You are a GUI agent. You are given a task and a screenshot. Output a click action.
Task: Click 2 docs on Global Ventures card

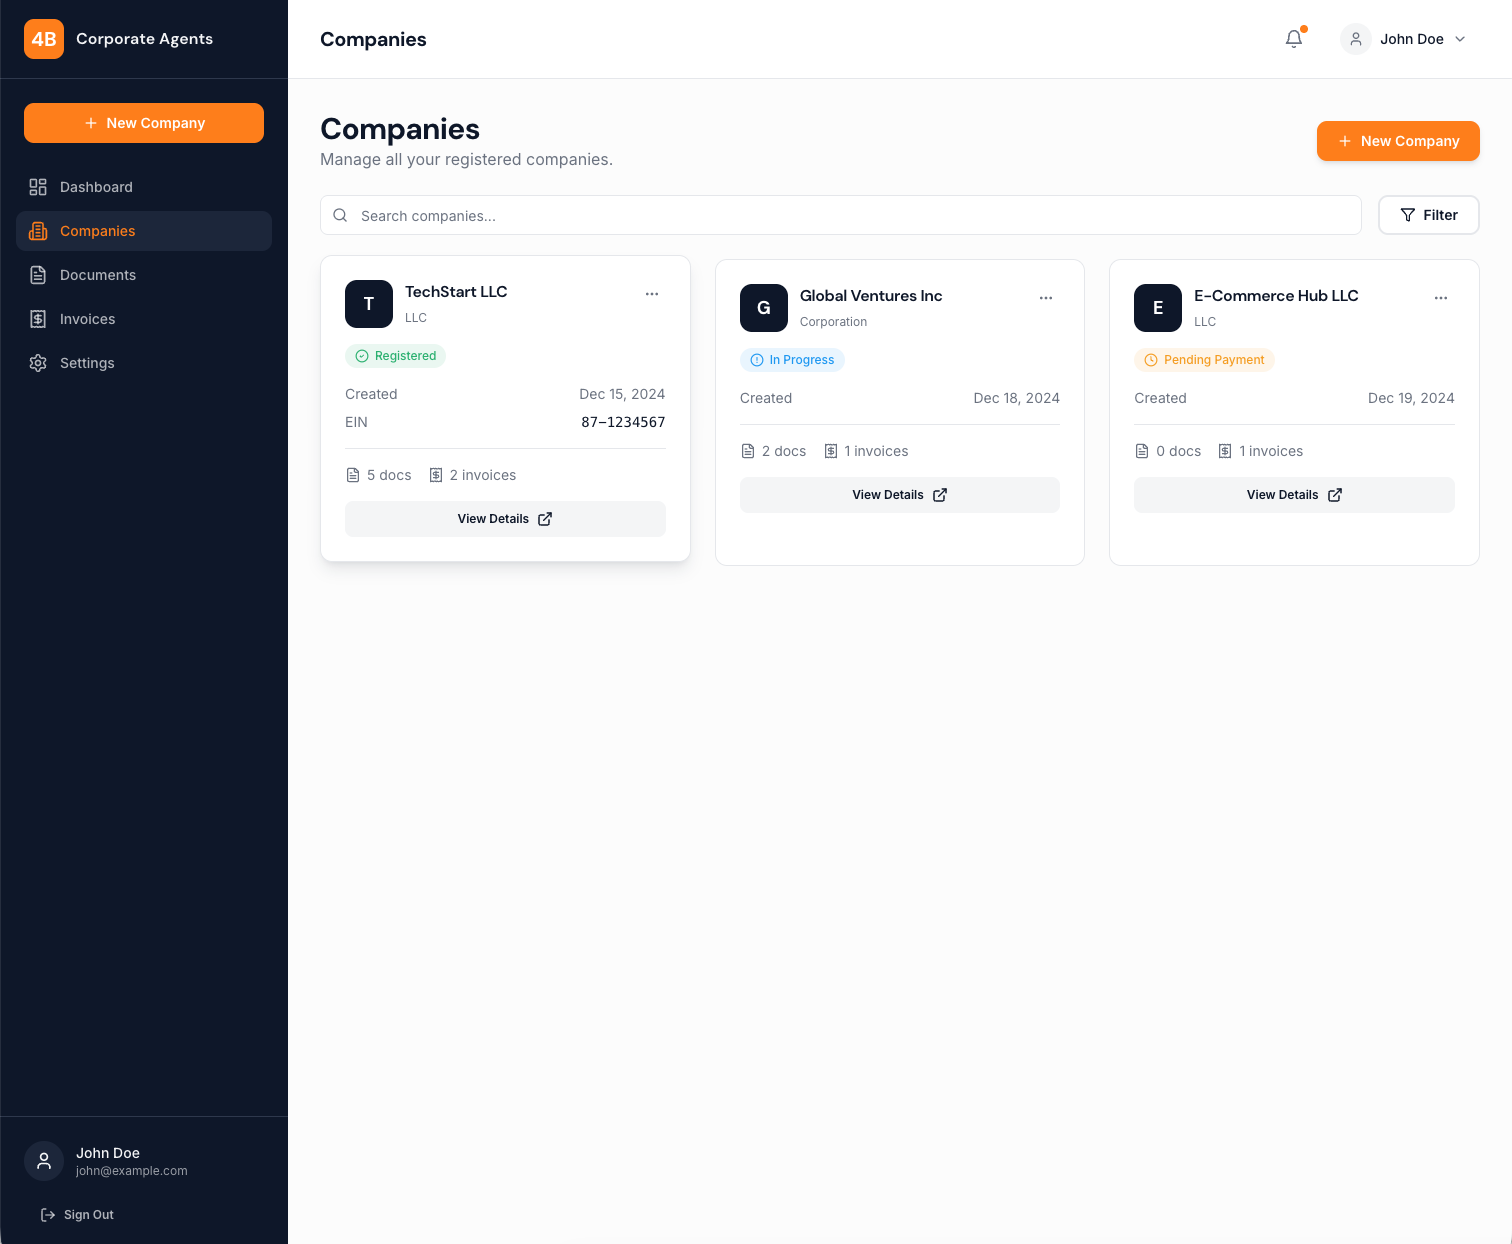(774, 451)
